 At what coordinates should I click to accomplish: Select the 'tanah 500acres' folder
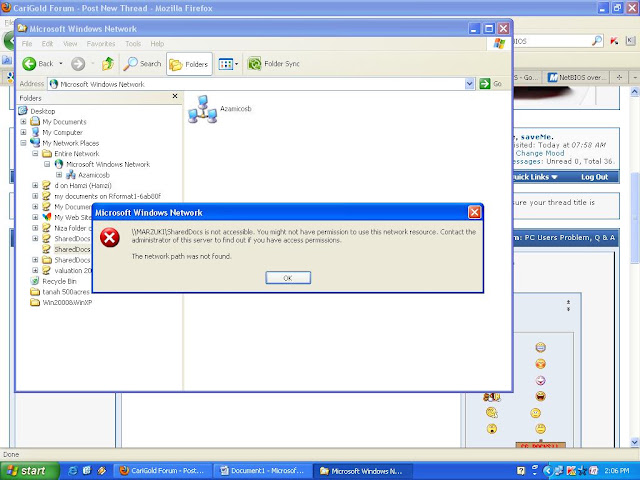66,292
